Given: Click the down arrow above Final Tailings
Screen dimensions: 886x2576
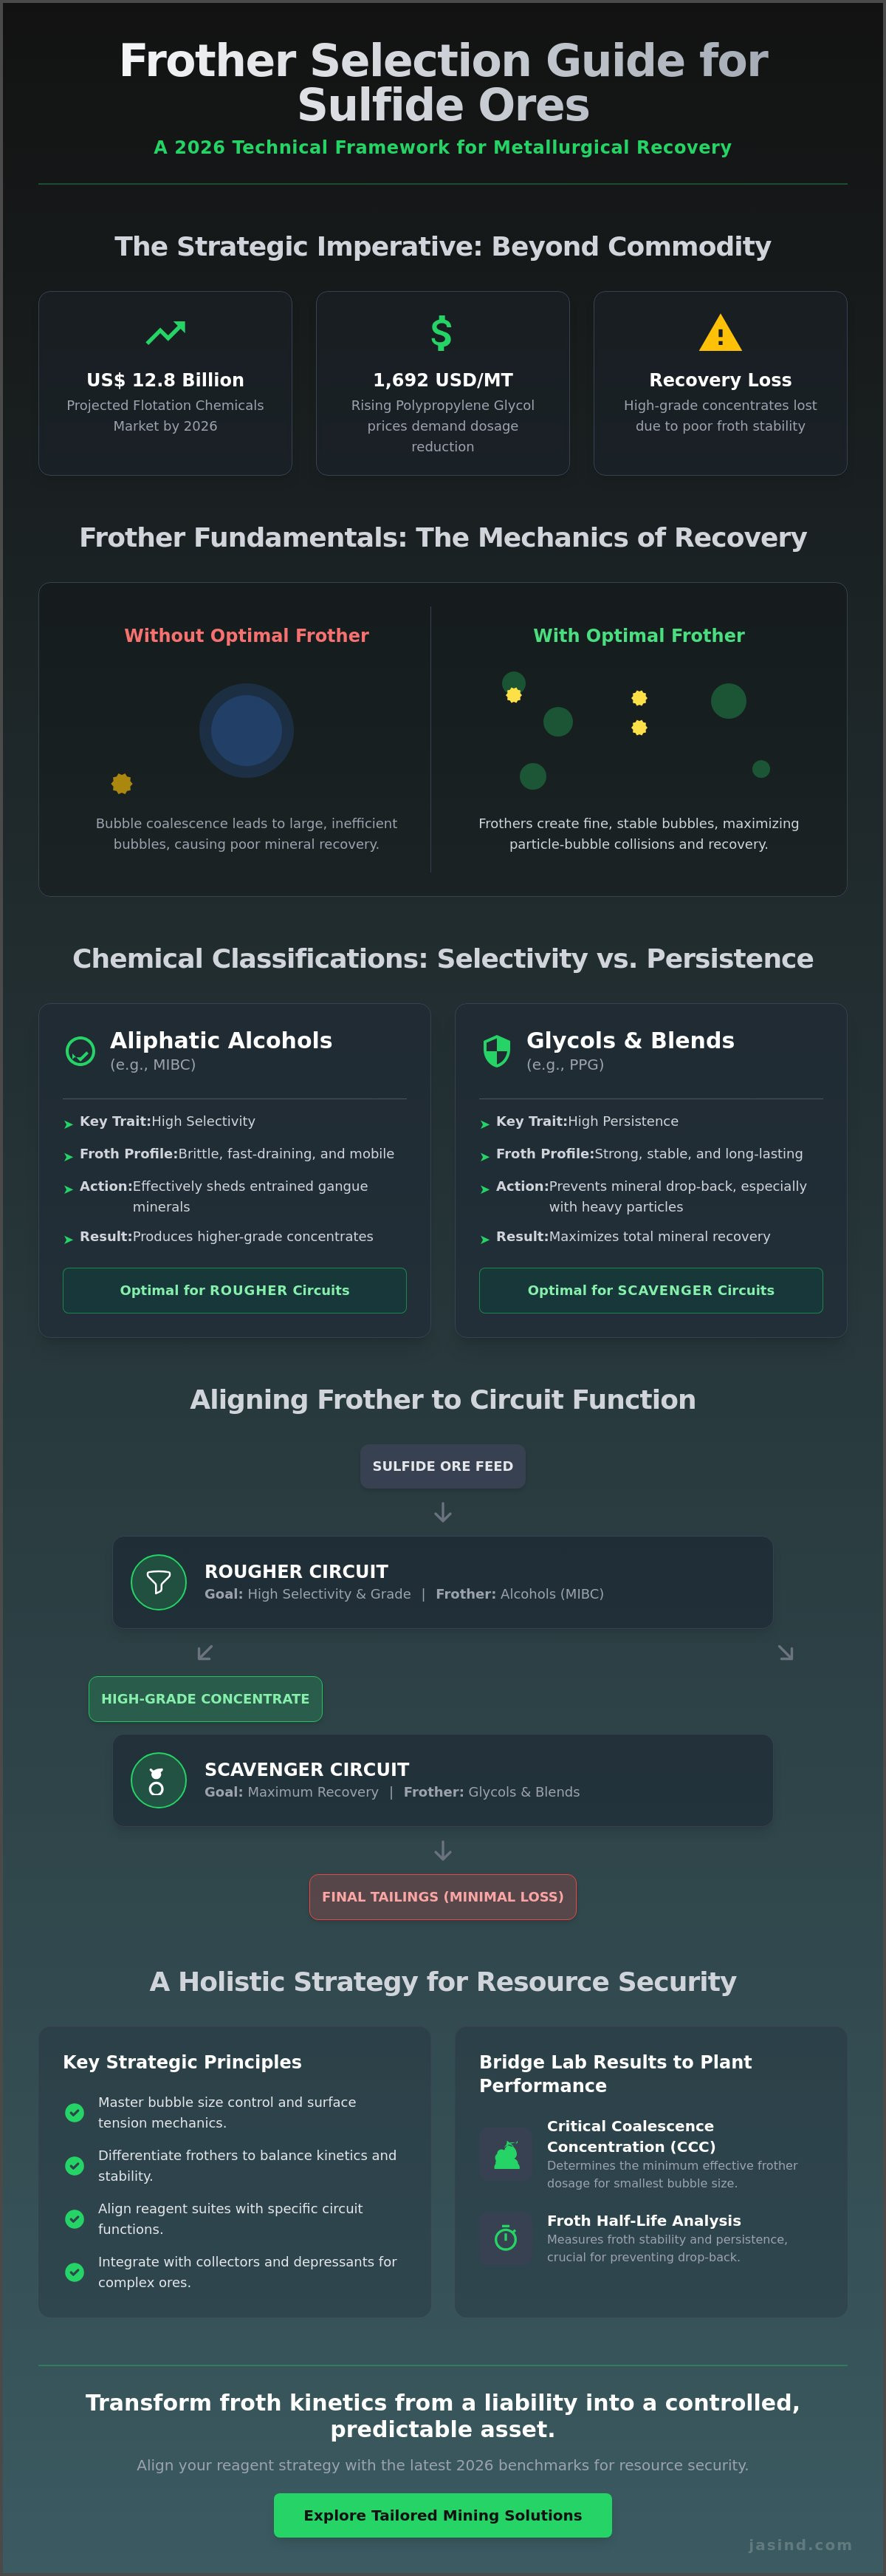Looking at the screenshot, I should (x=443, y=1851).
